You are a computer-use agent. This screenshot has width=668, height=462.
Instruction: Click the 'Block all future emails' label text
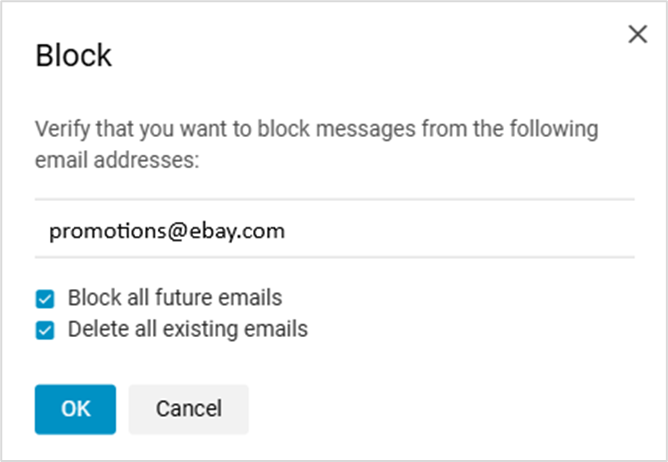(175, 298)
